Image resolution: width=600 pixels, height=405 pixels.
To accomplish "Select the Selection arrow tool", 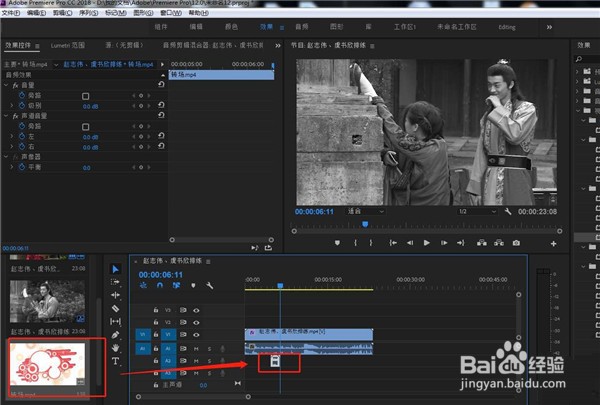I will click(x=115, y=269).
